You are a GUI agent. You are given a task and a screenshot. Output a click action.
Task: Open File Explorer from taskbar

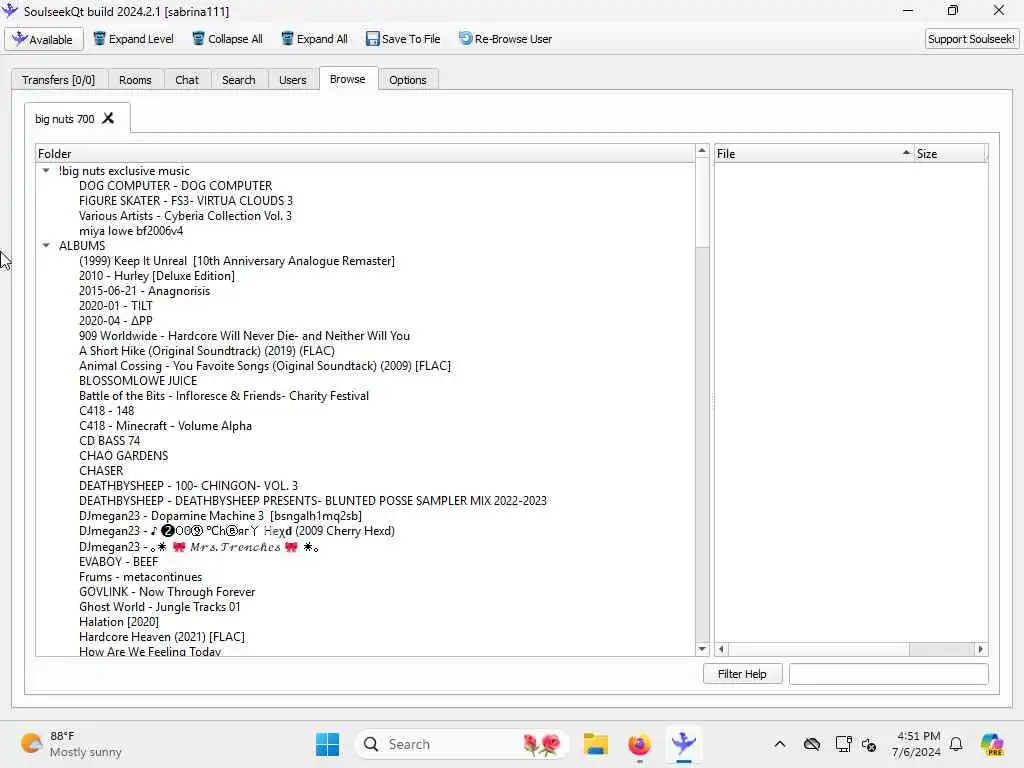click(596, 744)
